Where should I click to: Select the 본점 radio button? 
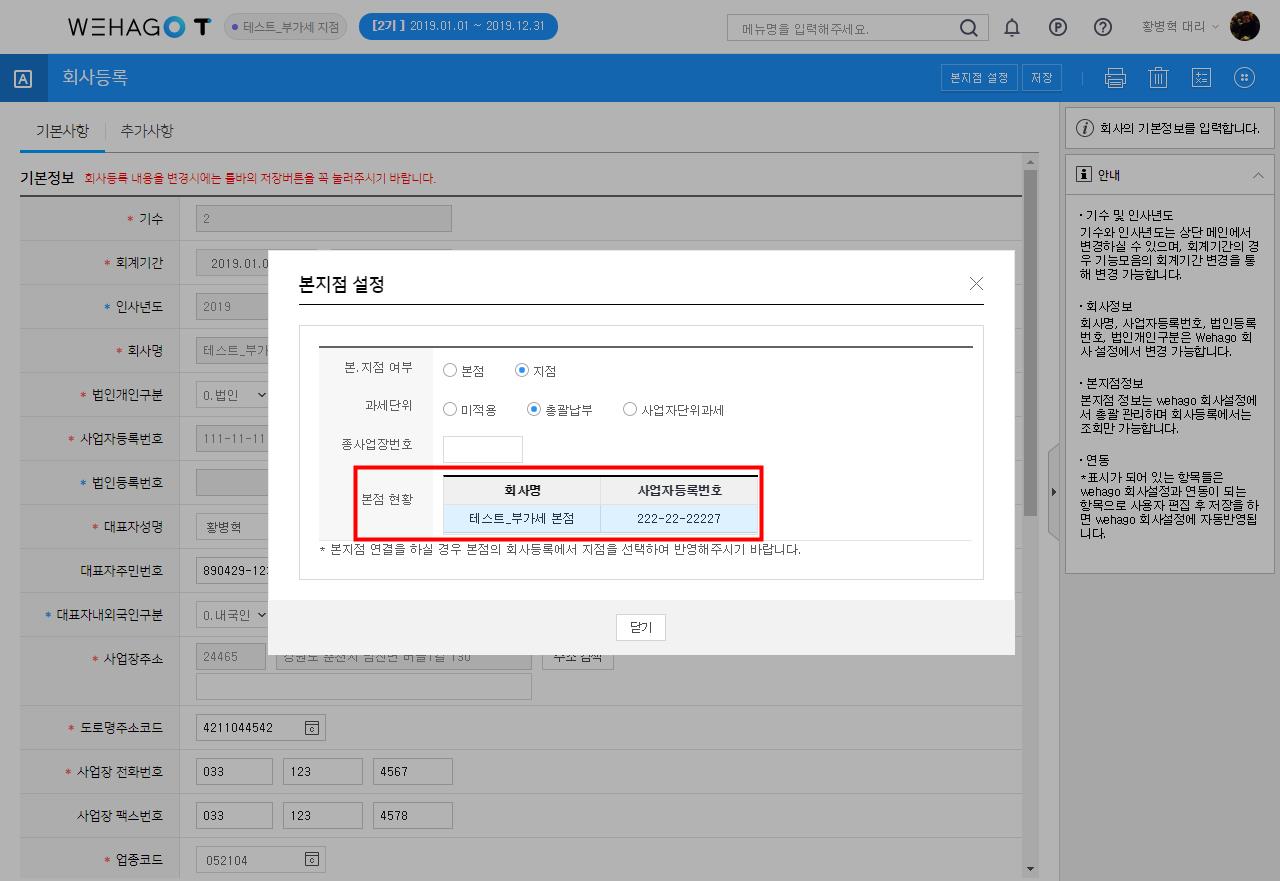pos(450,371)
